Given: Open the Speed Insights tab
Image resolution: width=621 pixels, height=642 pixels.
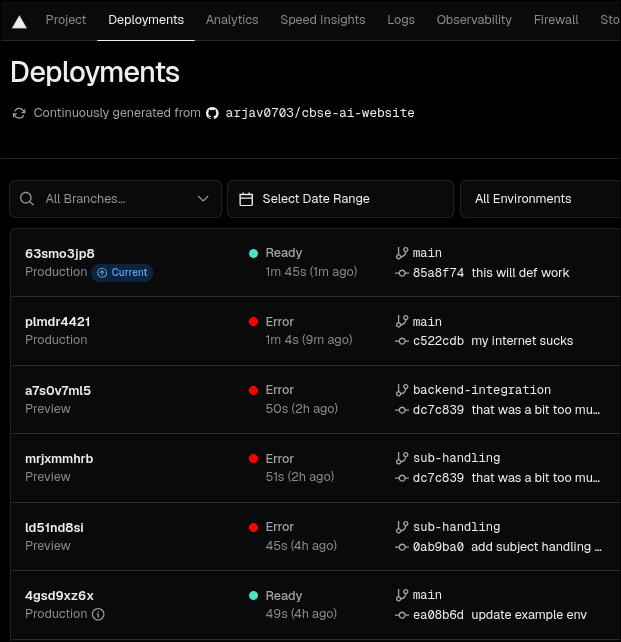Looking at the screenshot, I should 322,20.
